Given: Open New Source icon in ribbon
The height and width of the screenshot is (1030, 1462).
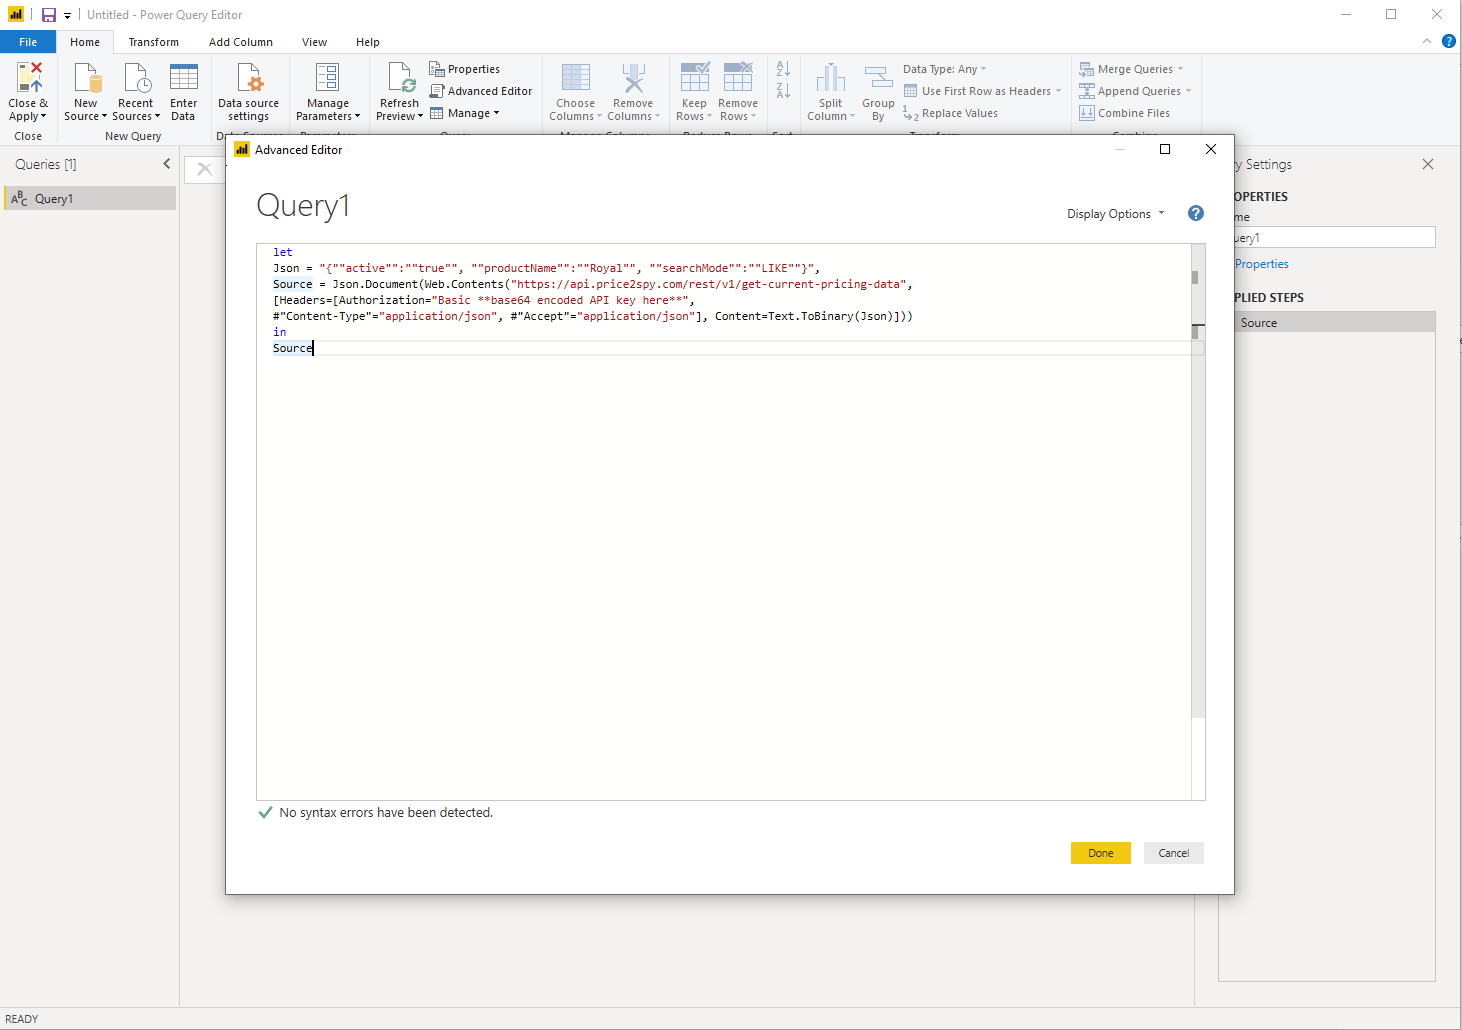Looking at the screenshot, I should coord(87,78).
